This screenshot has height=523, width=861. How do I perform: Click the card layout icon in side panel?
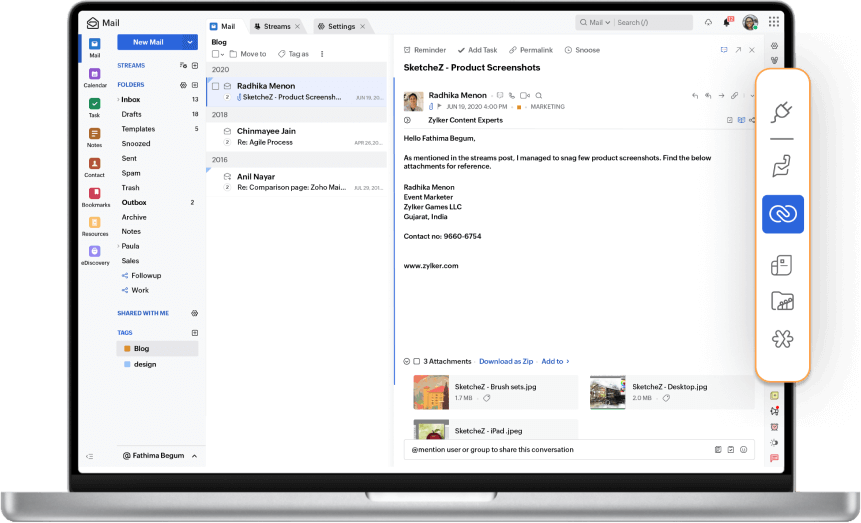click(781, 265)
